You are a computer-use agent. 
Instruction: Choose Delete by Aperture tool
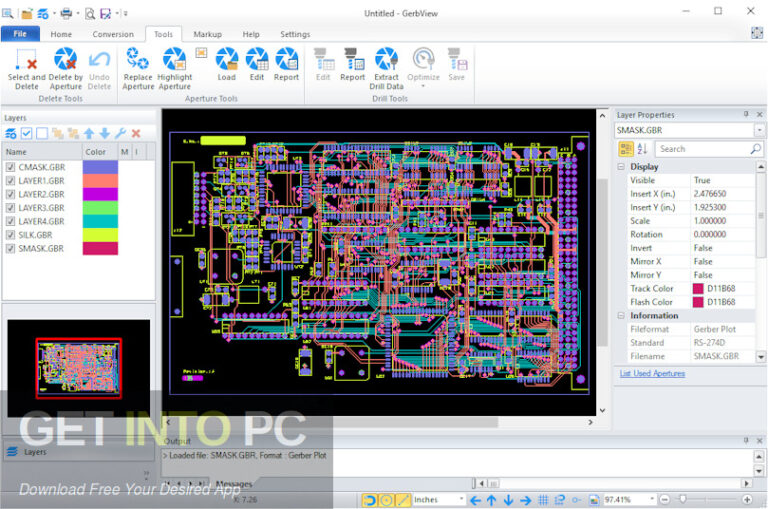[x=66, y=69]
